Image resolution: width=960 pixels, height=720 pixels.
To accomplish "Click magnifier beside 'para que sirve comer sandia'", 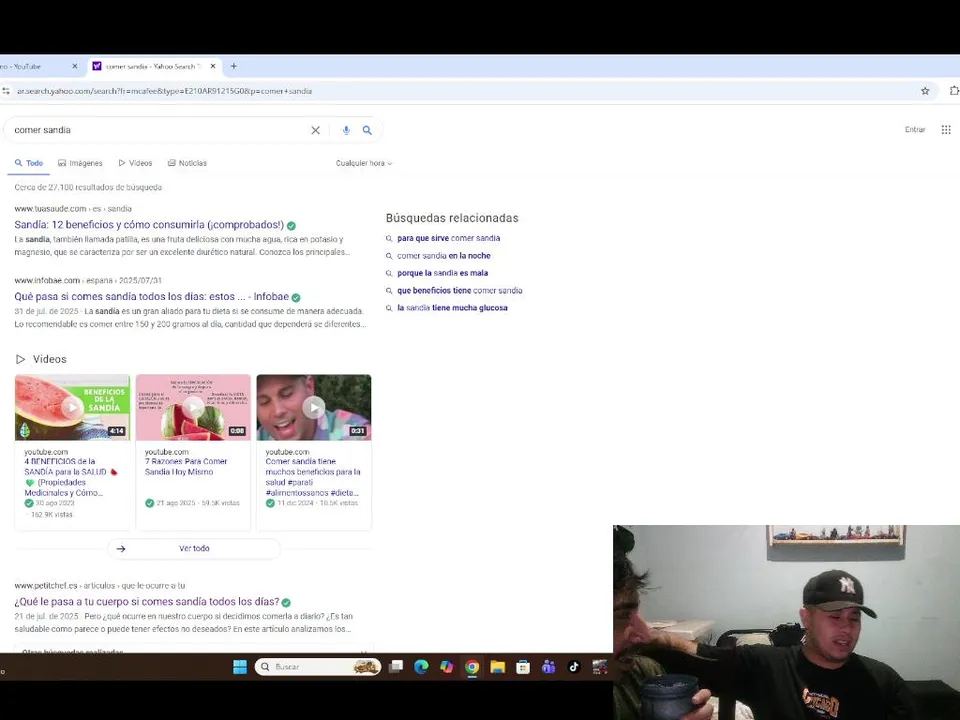I will (x=389, y=239).
